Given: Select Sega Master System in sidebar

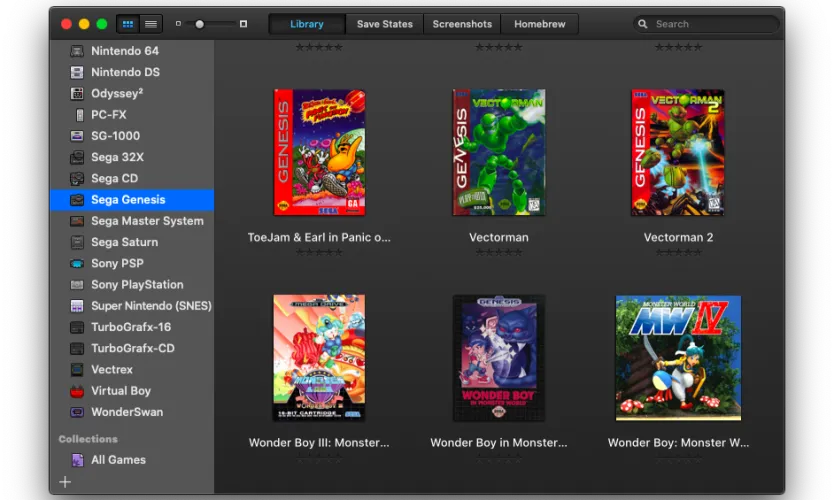Looking at the screenshot, I should click(x=146, y=221).
